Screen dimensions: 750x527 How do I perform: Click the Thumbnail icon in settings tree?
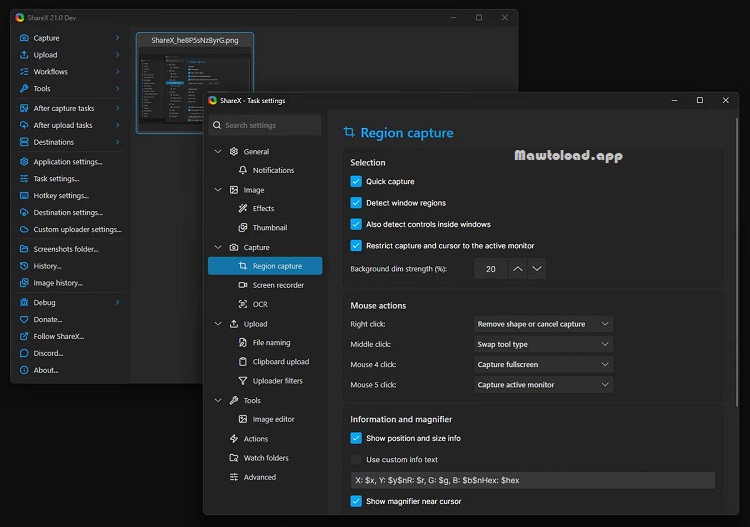click(243, 228)
